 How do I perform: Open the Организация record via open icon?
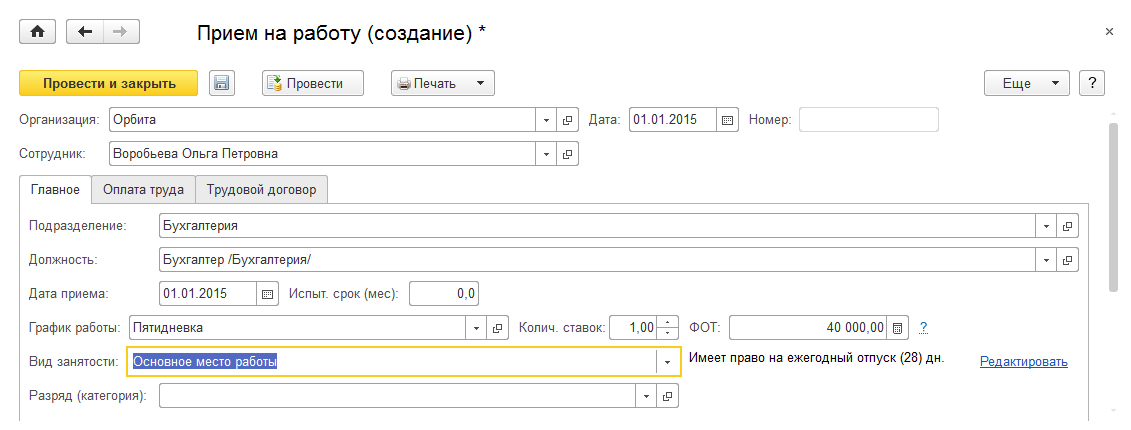pos(568,120)
